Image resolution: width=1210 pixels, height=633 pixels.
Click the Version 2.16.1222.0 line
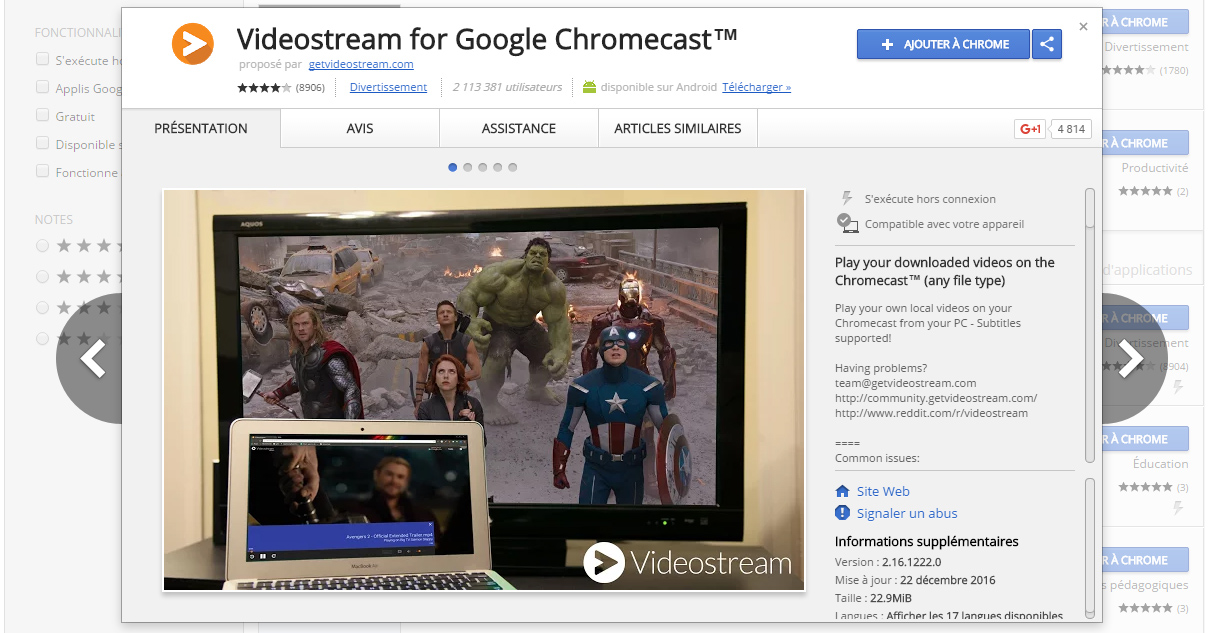888,562
